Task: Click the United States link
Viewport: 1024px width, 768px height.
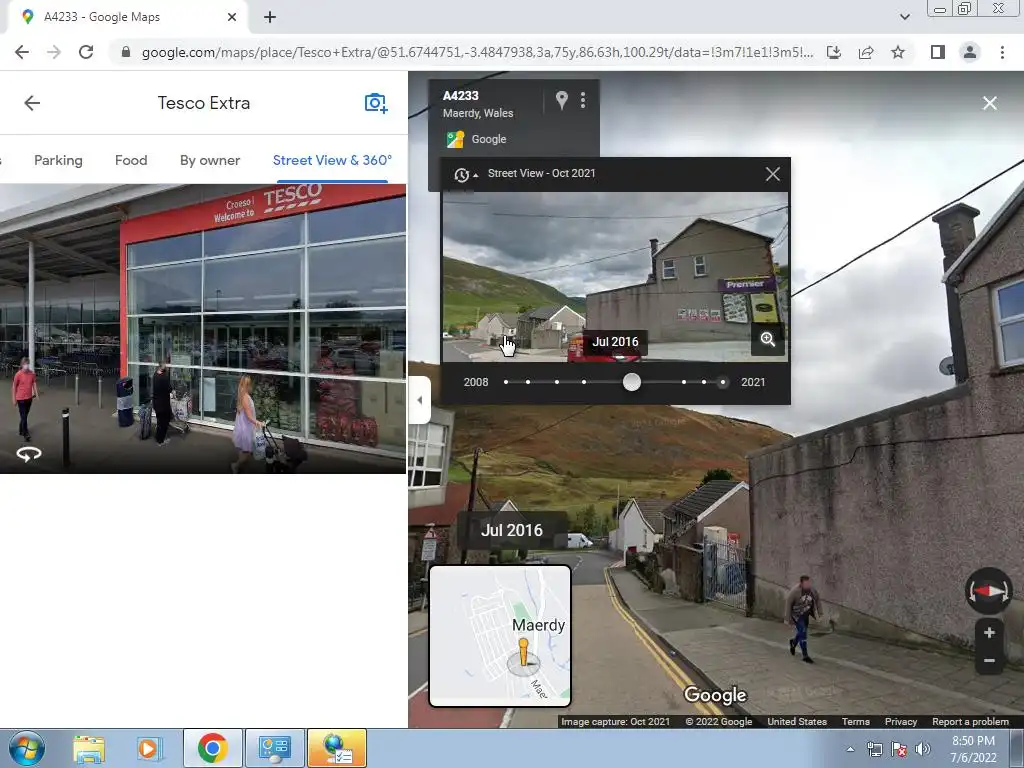Action: click(x=797, y=722)
